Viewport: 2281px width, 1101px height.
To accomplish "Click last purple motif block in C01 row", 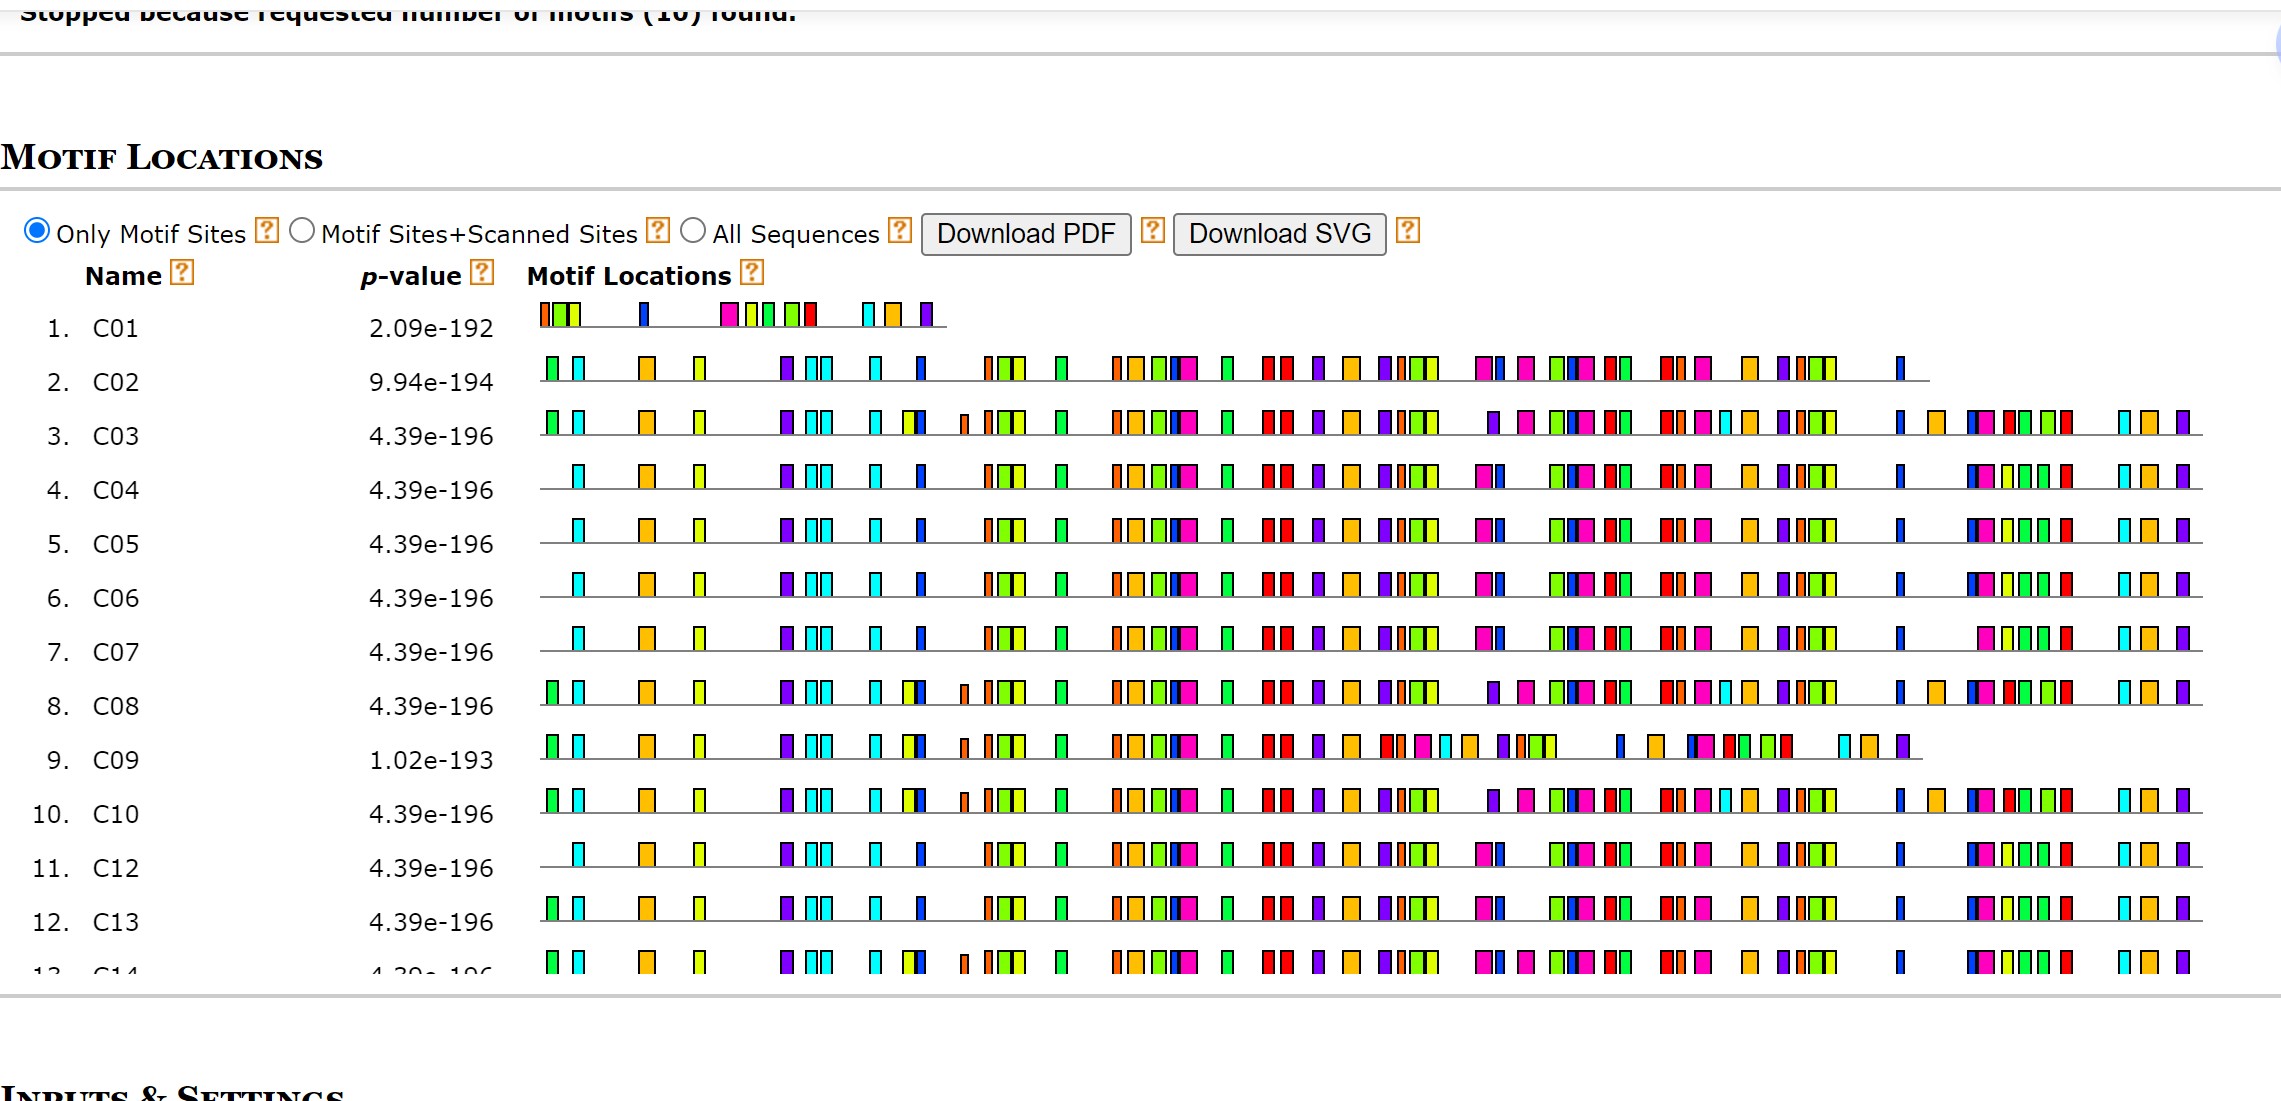I will click(927, 315).
